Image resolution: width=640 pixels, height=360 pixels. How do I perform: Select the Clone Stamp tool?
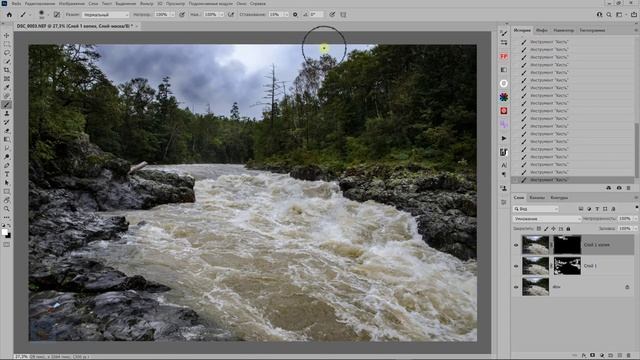click(7, 113)
